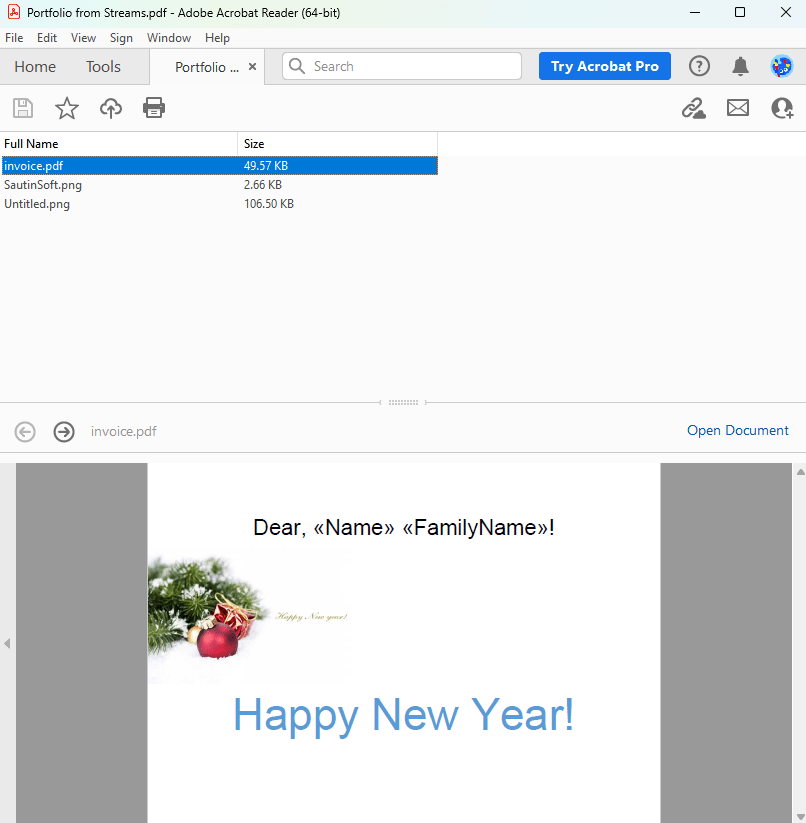Select SautinSoft.png in the file list

43,185
